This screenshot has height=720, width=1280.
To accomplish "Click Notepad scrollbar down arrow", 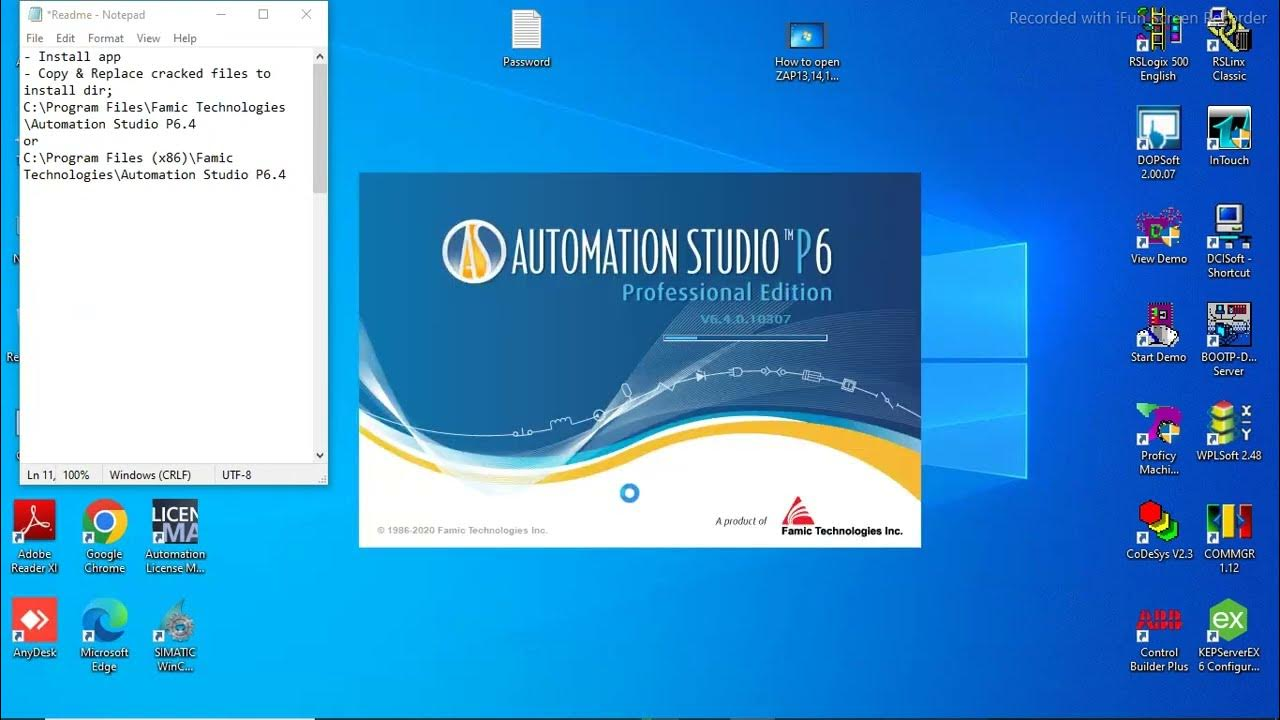I will tap(320, 455).
